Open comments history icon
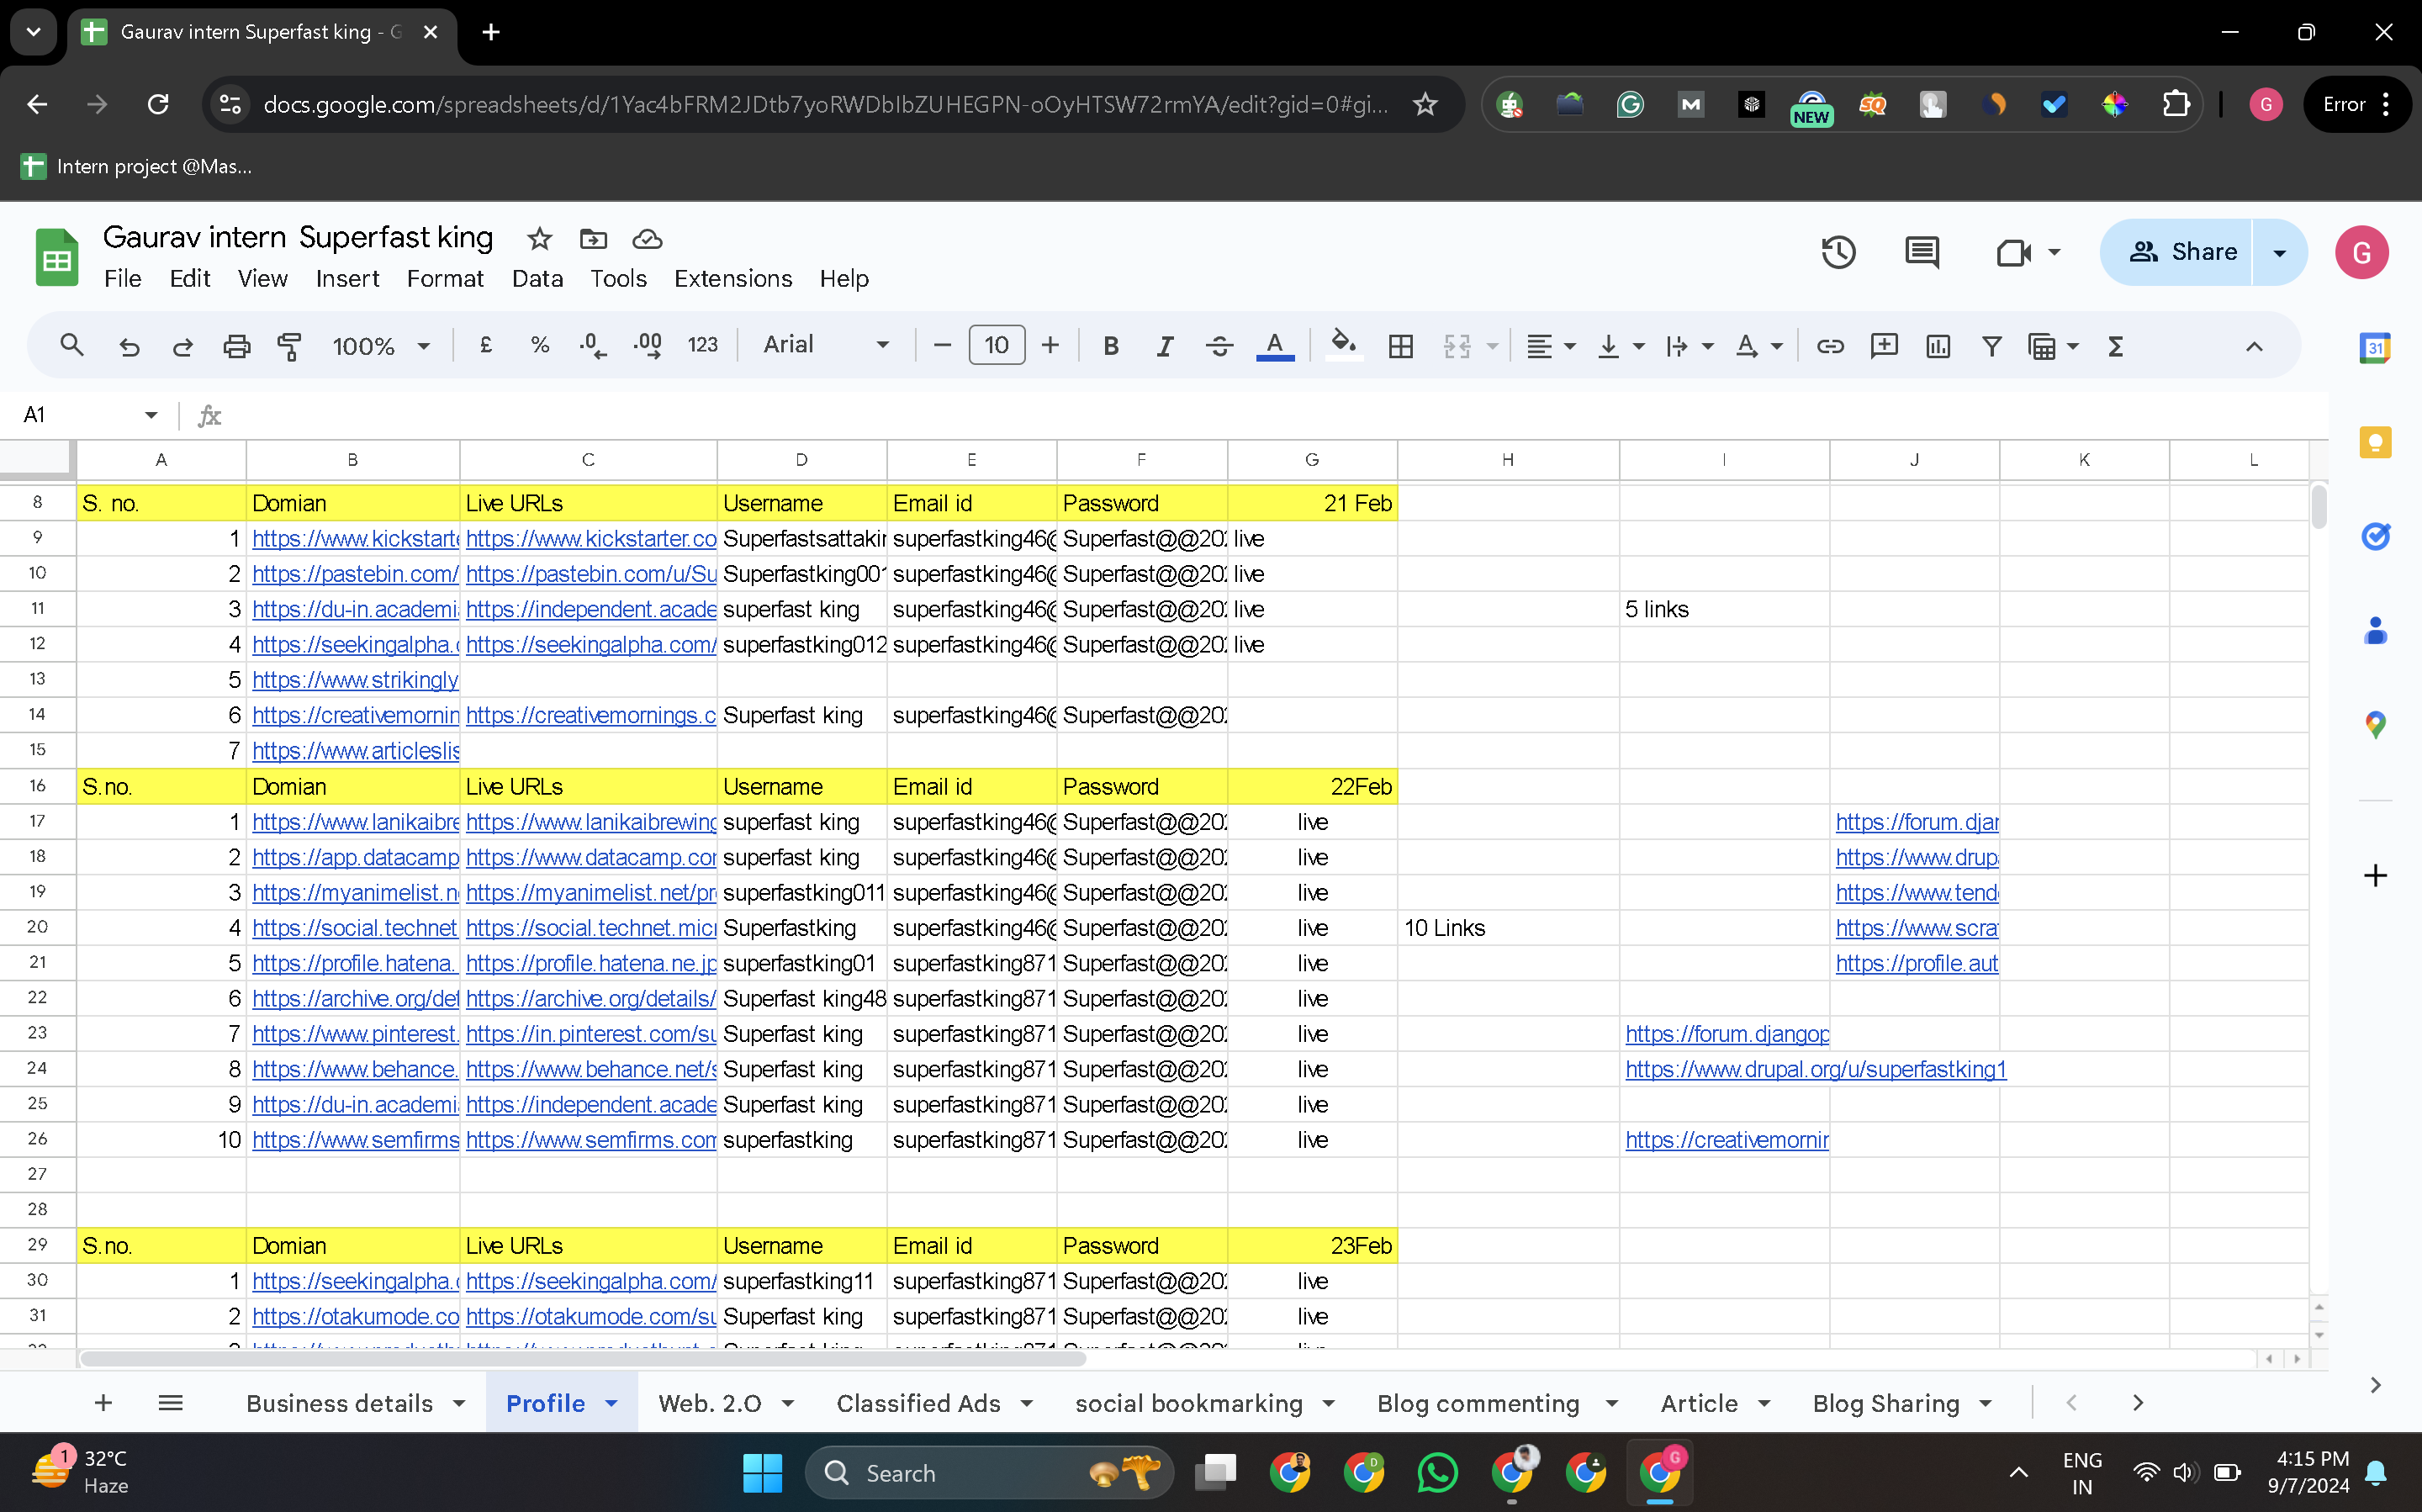 pyautogui.click(x=1921, y=252)
